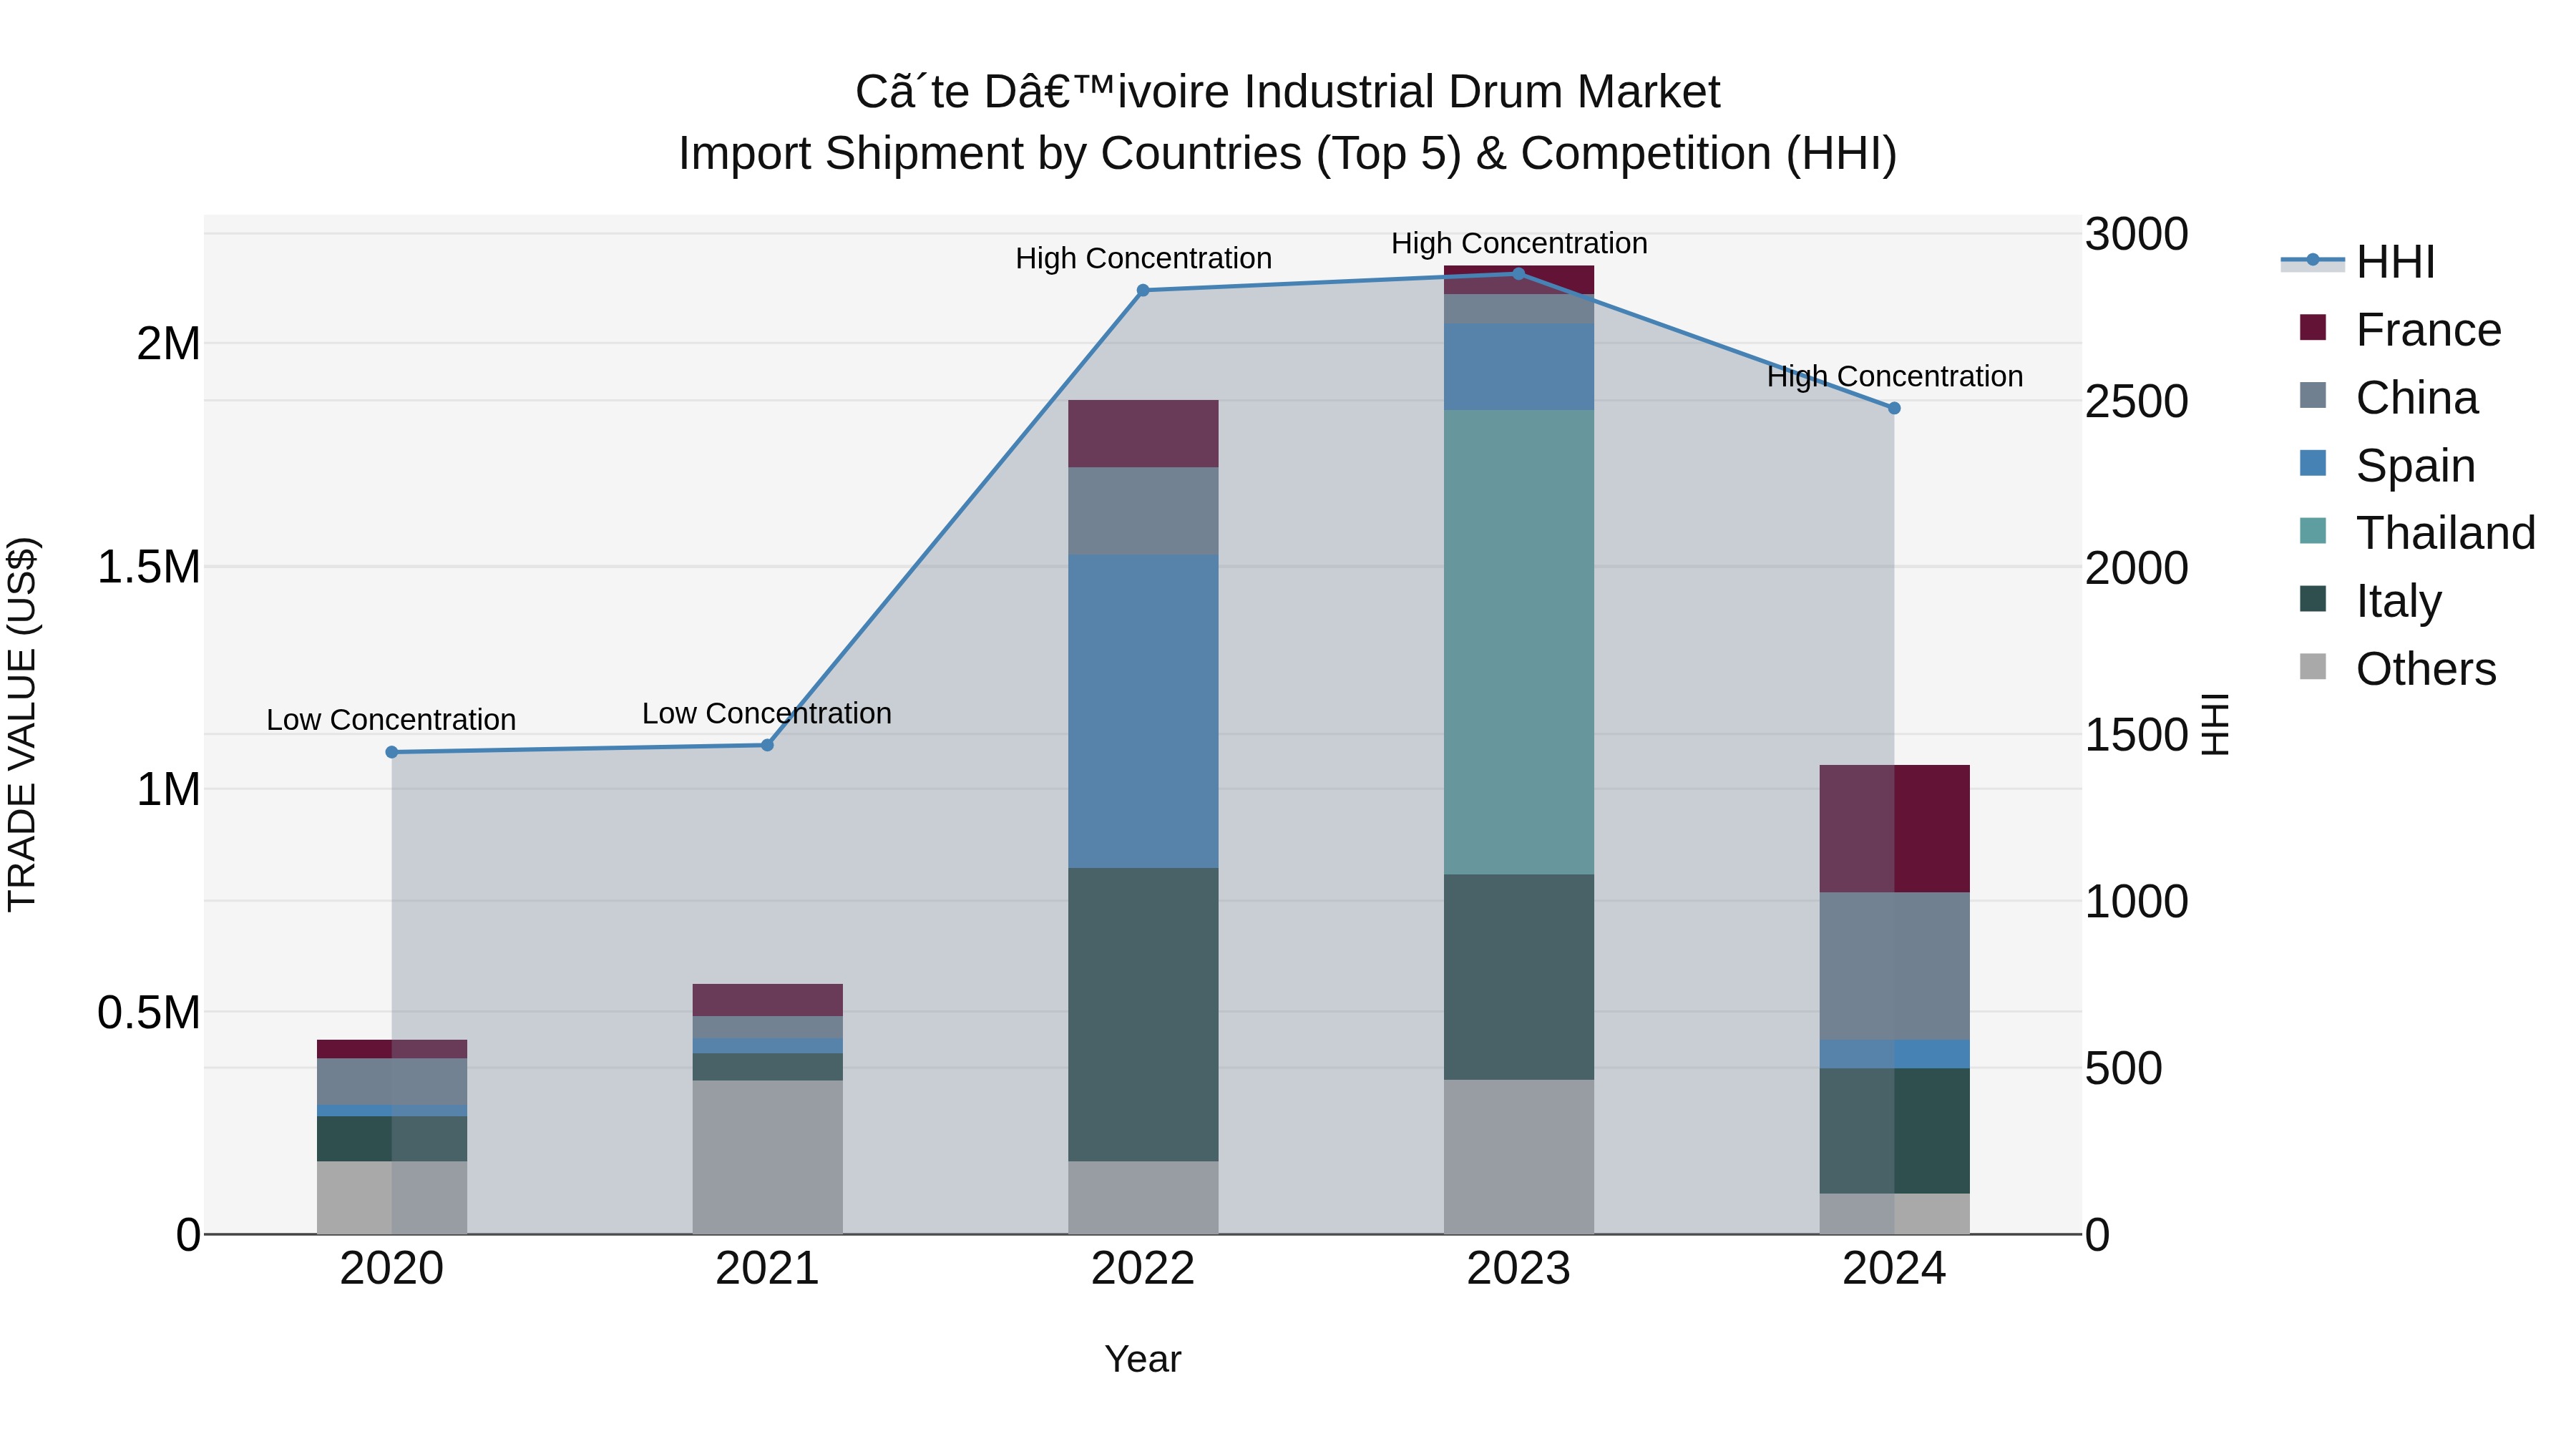Image resolution: width=2576 pixels, height=1449 pixels.
Task: Click the Italy segment in the 2023 bar
Action: point(1519,977)
